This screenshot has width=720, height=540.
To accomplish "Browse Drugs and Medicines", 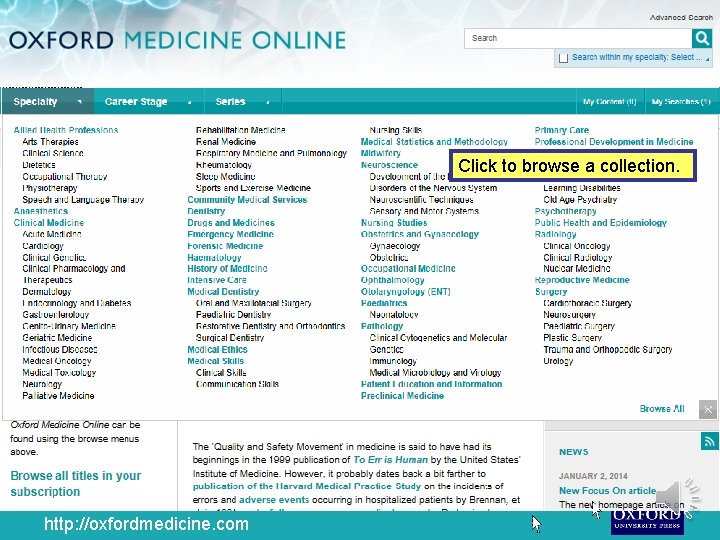I will [x=231, y=223].
